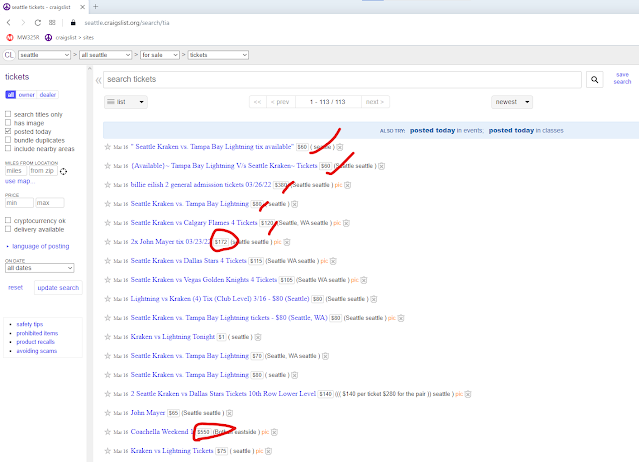Image resolution: width=639 pixels, height=462 pixels.
Task: Open language of posting link
Action: (x=41, y=246)
